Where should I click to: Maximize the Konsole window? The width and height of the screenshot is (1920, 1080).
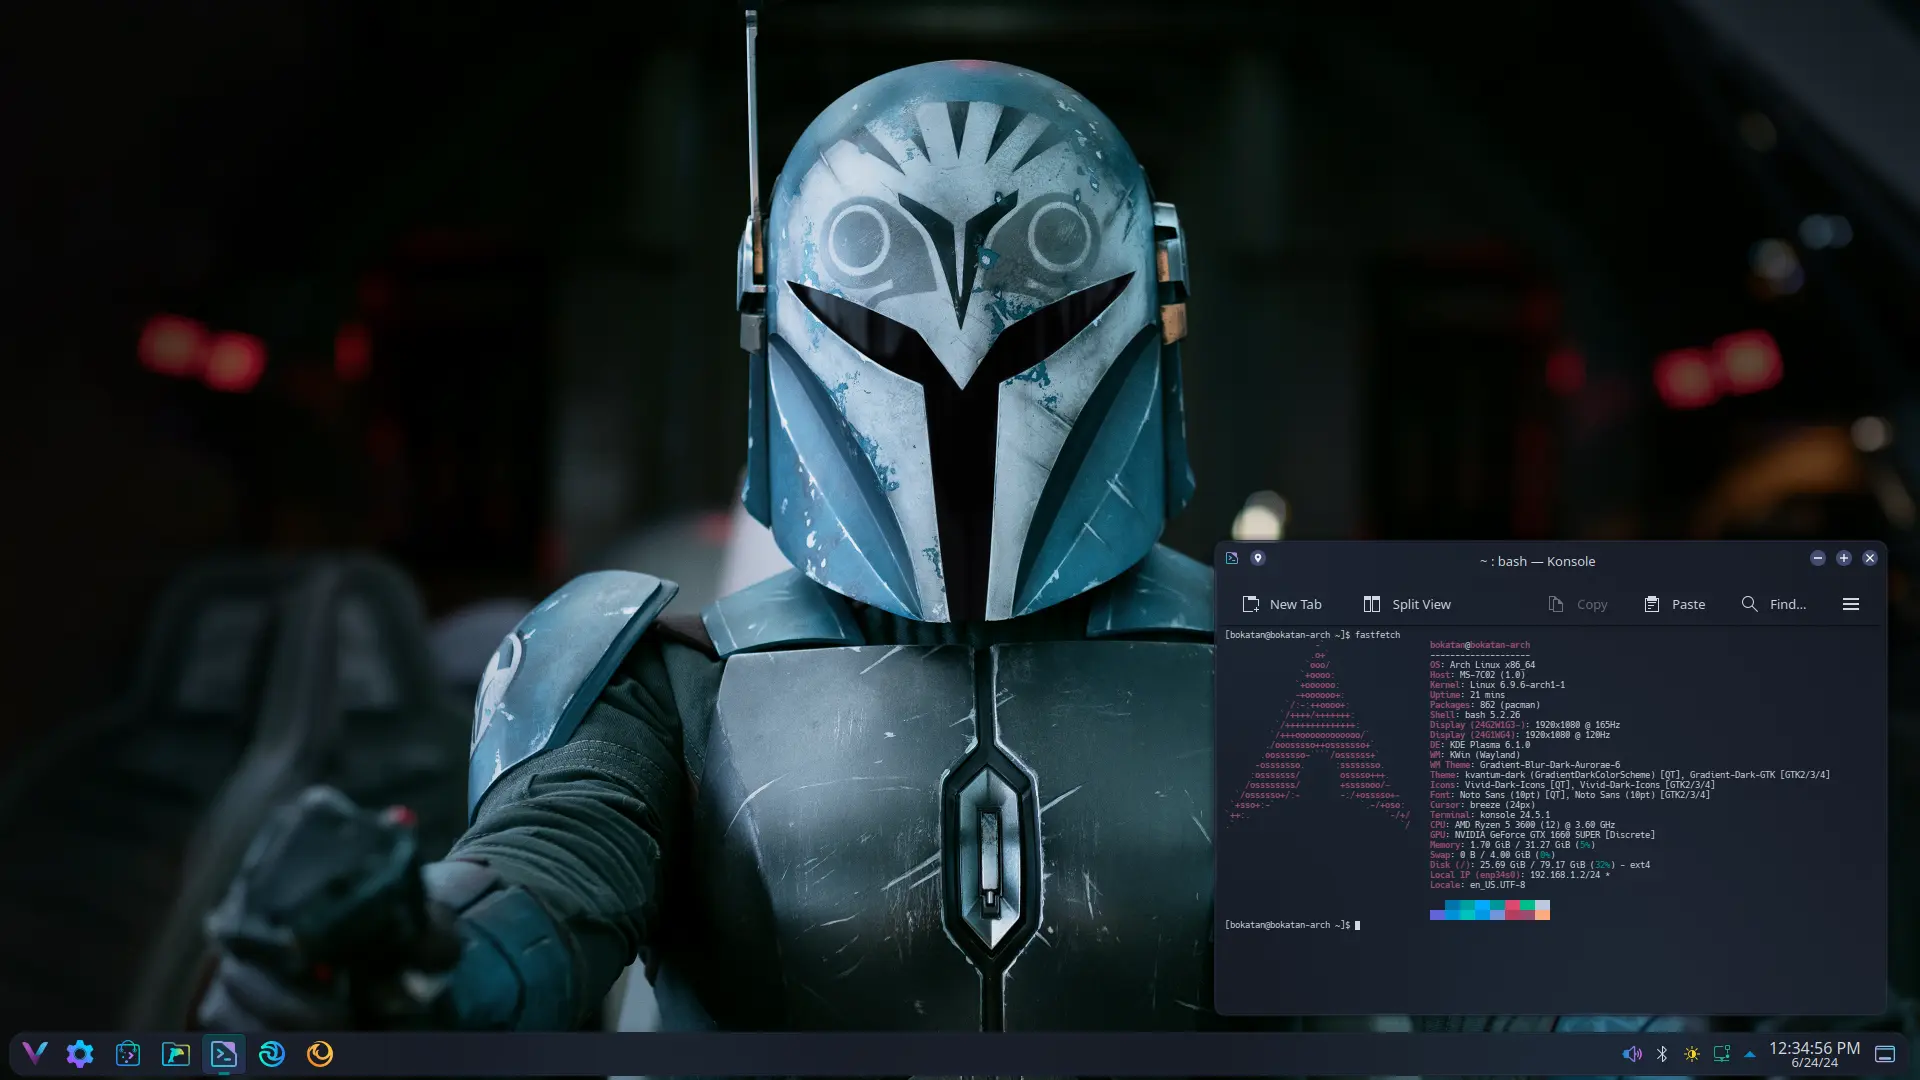pyautogui.click(x=1844, y=558)
